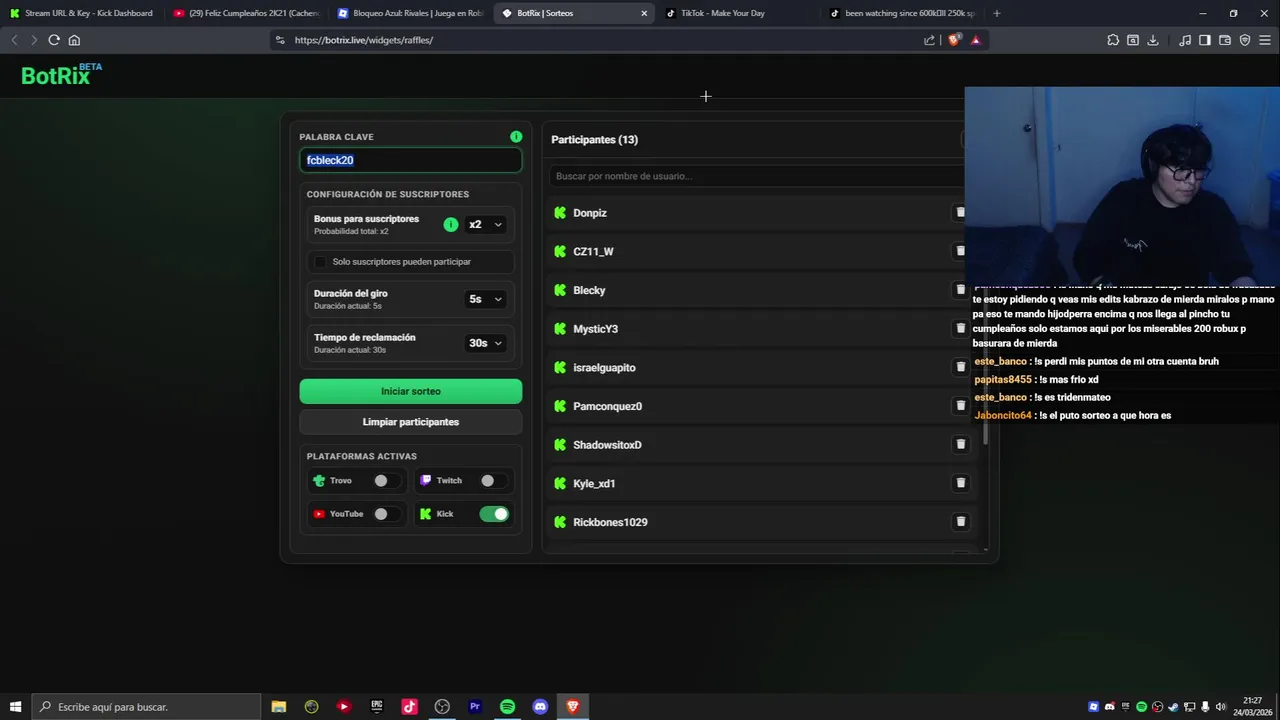Click the info icon in subscriber bonus row
Screen dimensions: 1280x720
pos(451,225)
